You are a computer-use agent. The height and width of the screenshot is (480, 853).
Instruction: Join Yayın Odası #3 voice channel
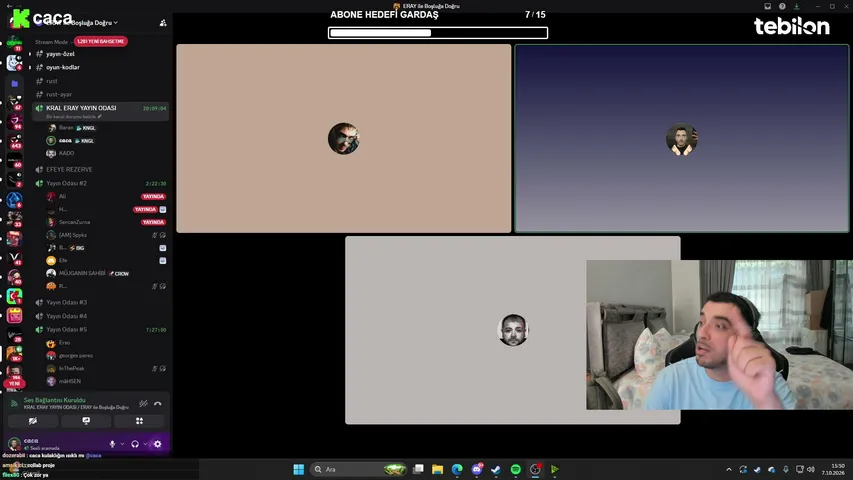66,303
